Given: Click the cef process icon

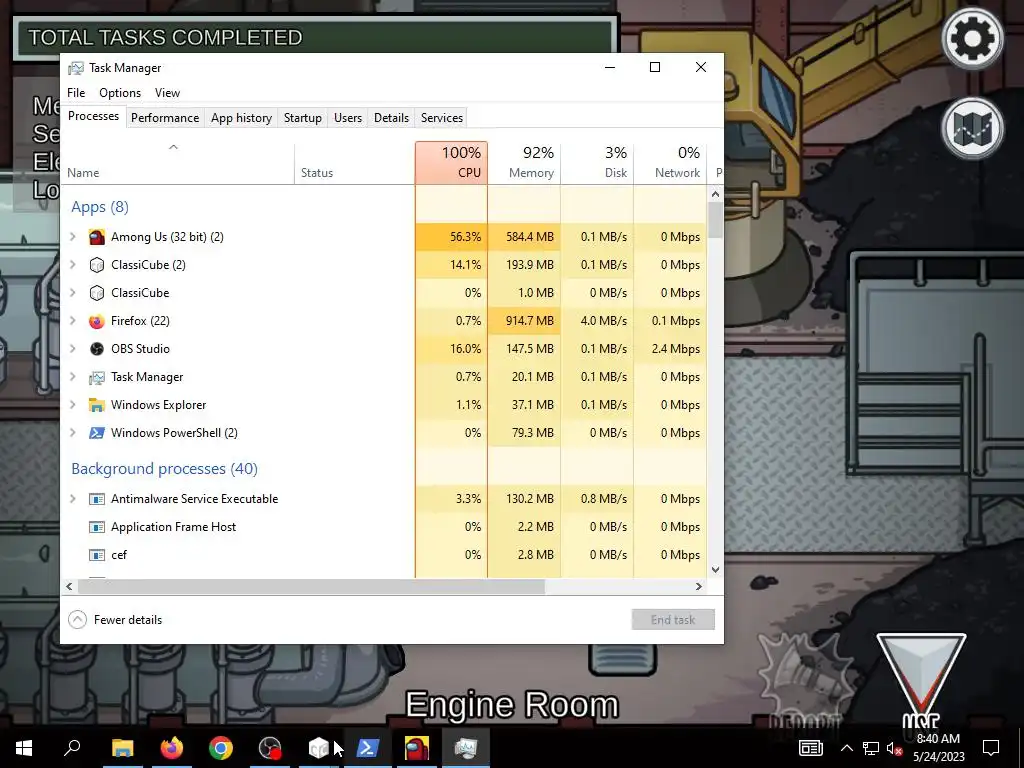Looking at the screenshot, I should click(97, 555).
